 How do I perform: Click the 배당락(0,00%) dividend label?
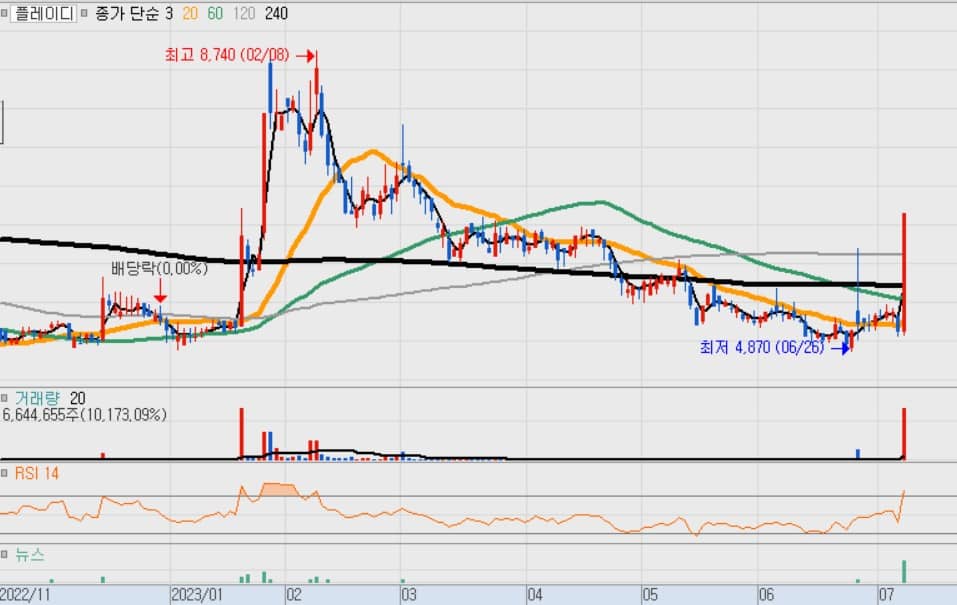(x=160, y=268)
